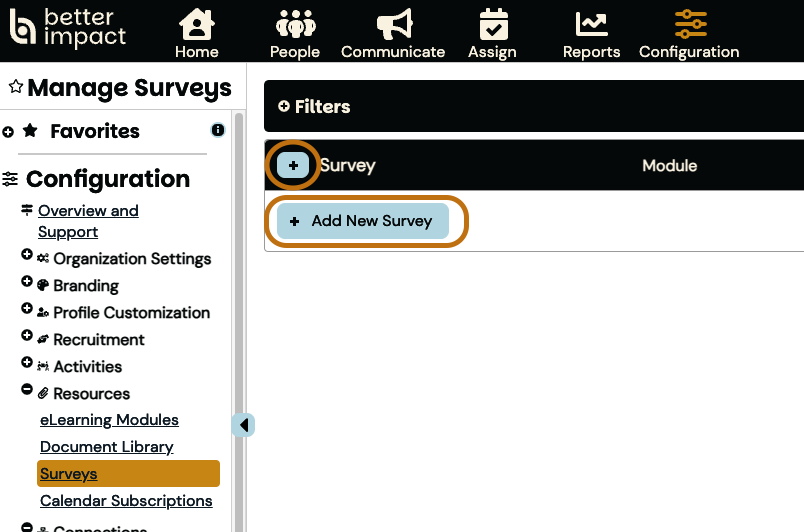The height and width of the screenshot is (532, 804).
Task: Open the People icon in top bar
Action: click(x=295, y=24)
